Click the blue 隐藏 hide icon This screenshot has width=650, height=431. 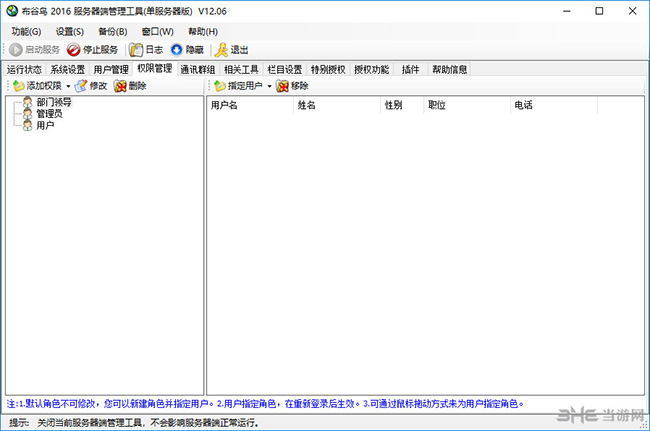[x=177, y=50]
